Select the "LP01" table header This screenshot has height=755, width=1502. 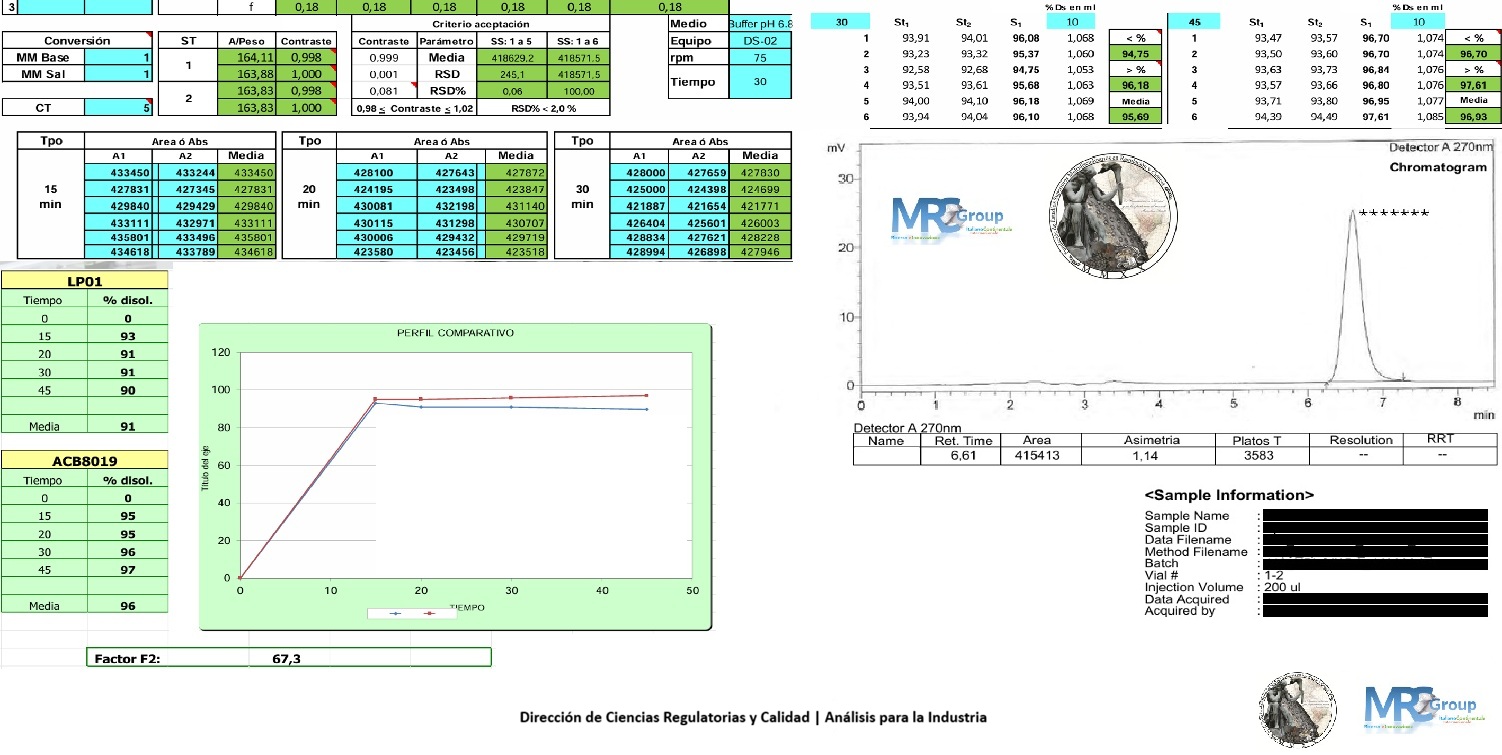tap(85, 281)
